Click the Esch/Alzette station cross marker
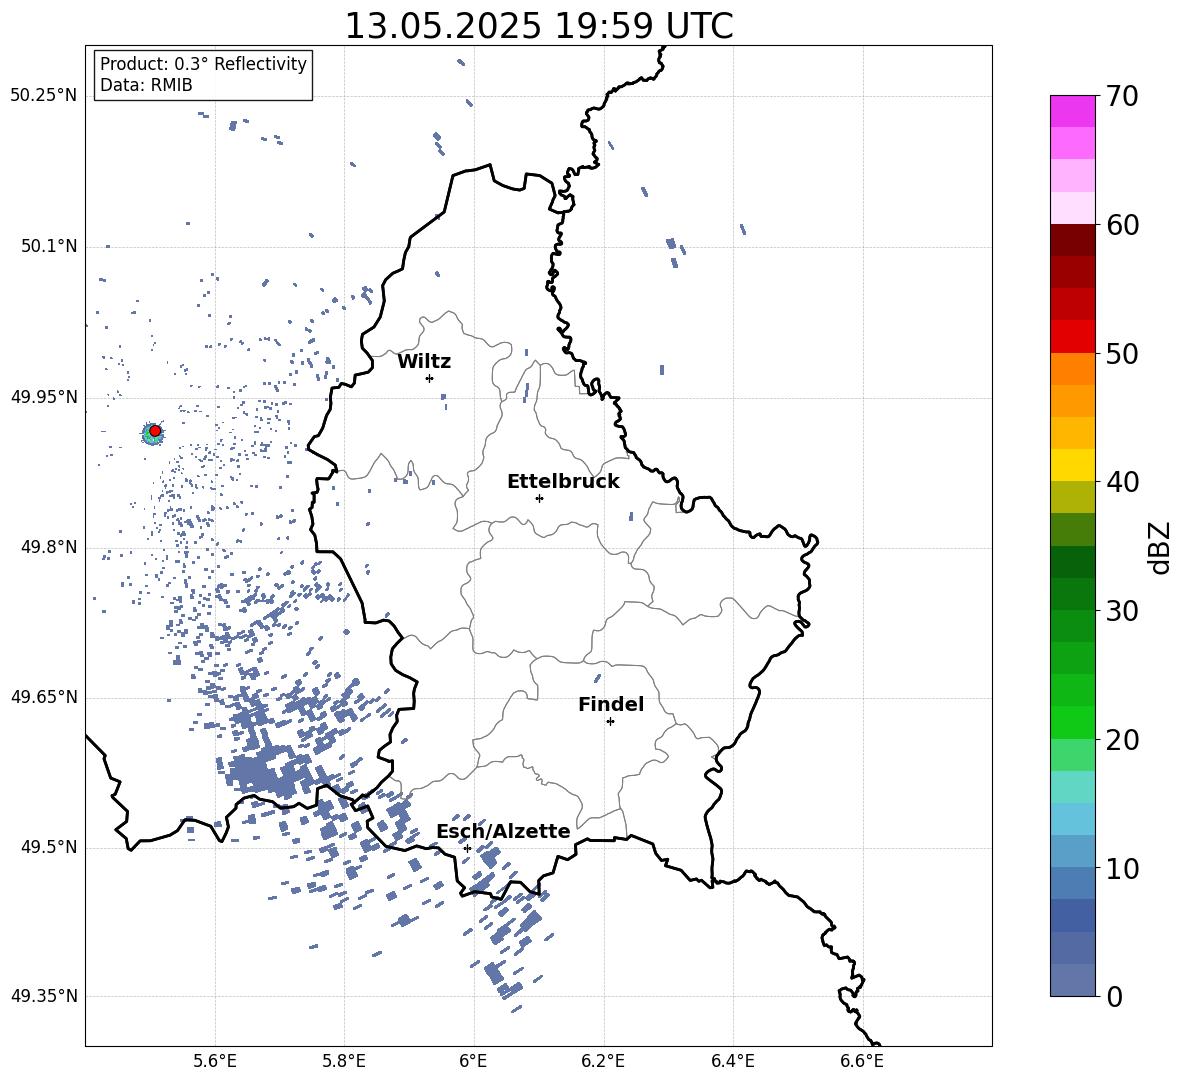Image resolution: width=1184 pixels, height=1081 pixels. (467, 848)
